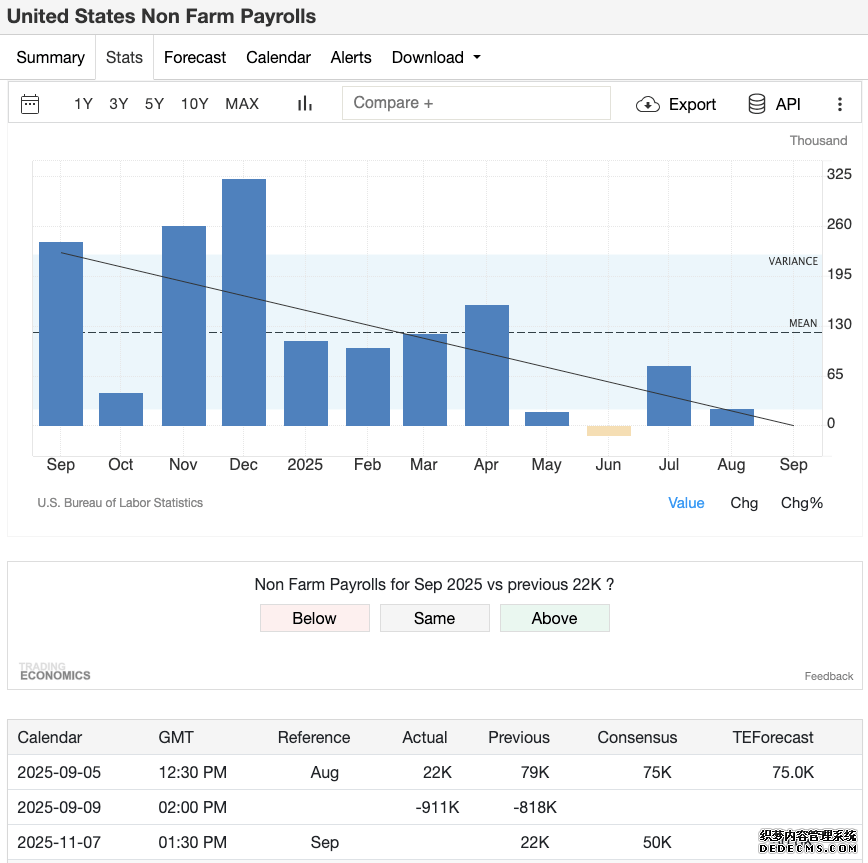Switch to the Summary tab

(50, 58)
